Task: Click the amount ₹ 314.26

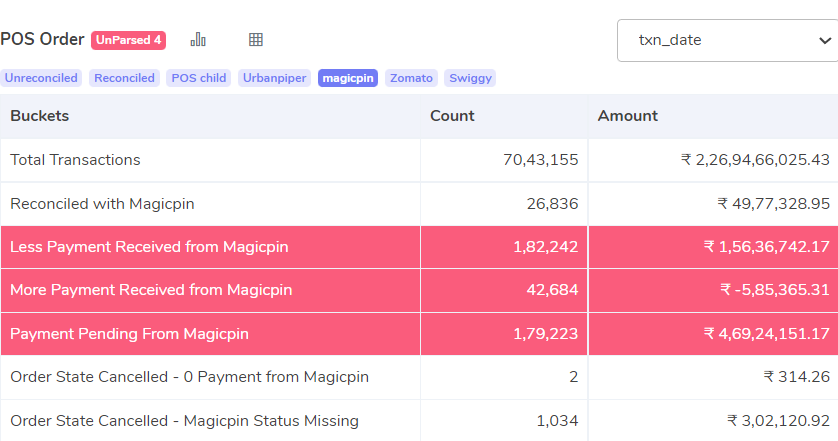Action: pos(796,377)
